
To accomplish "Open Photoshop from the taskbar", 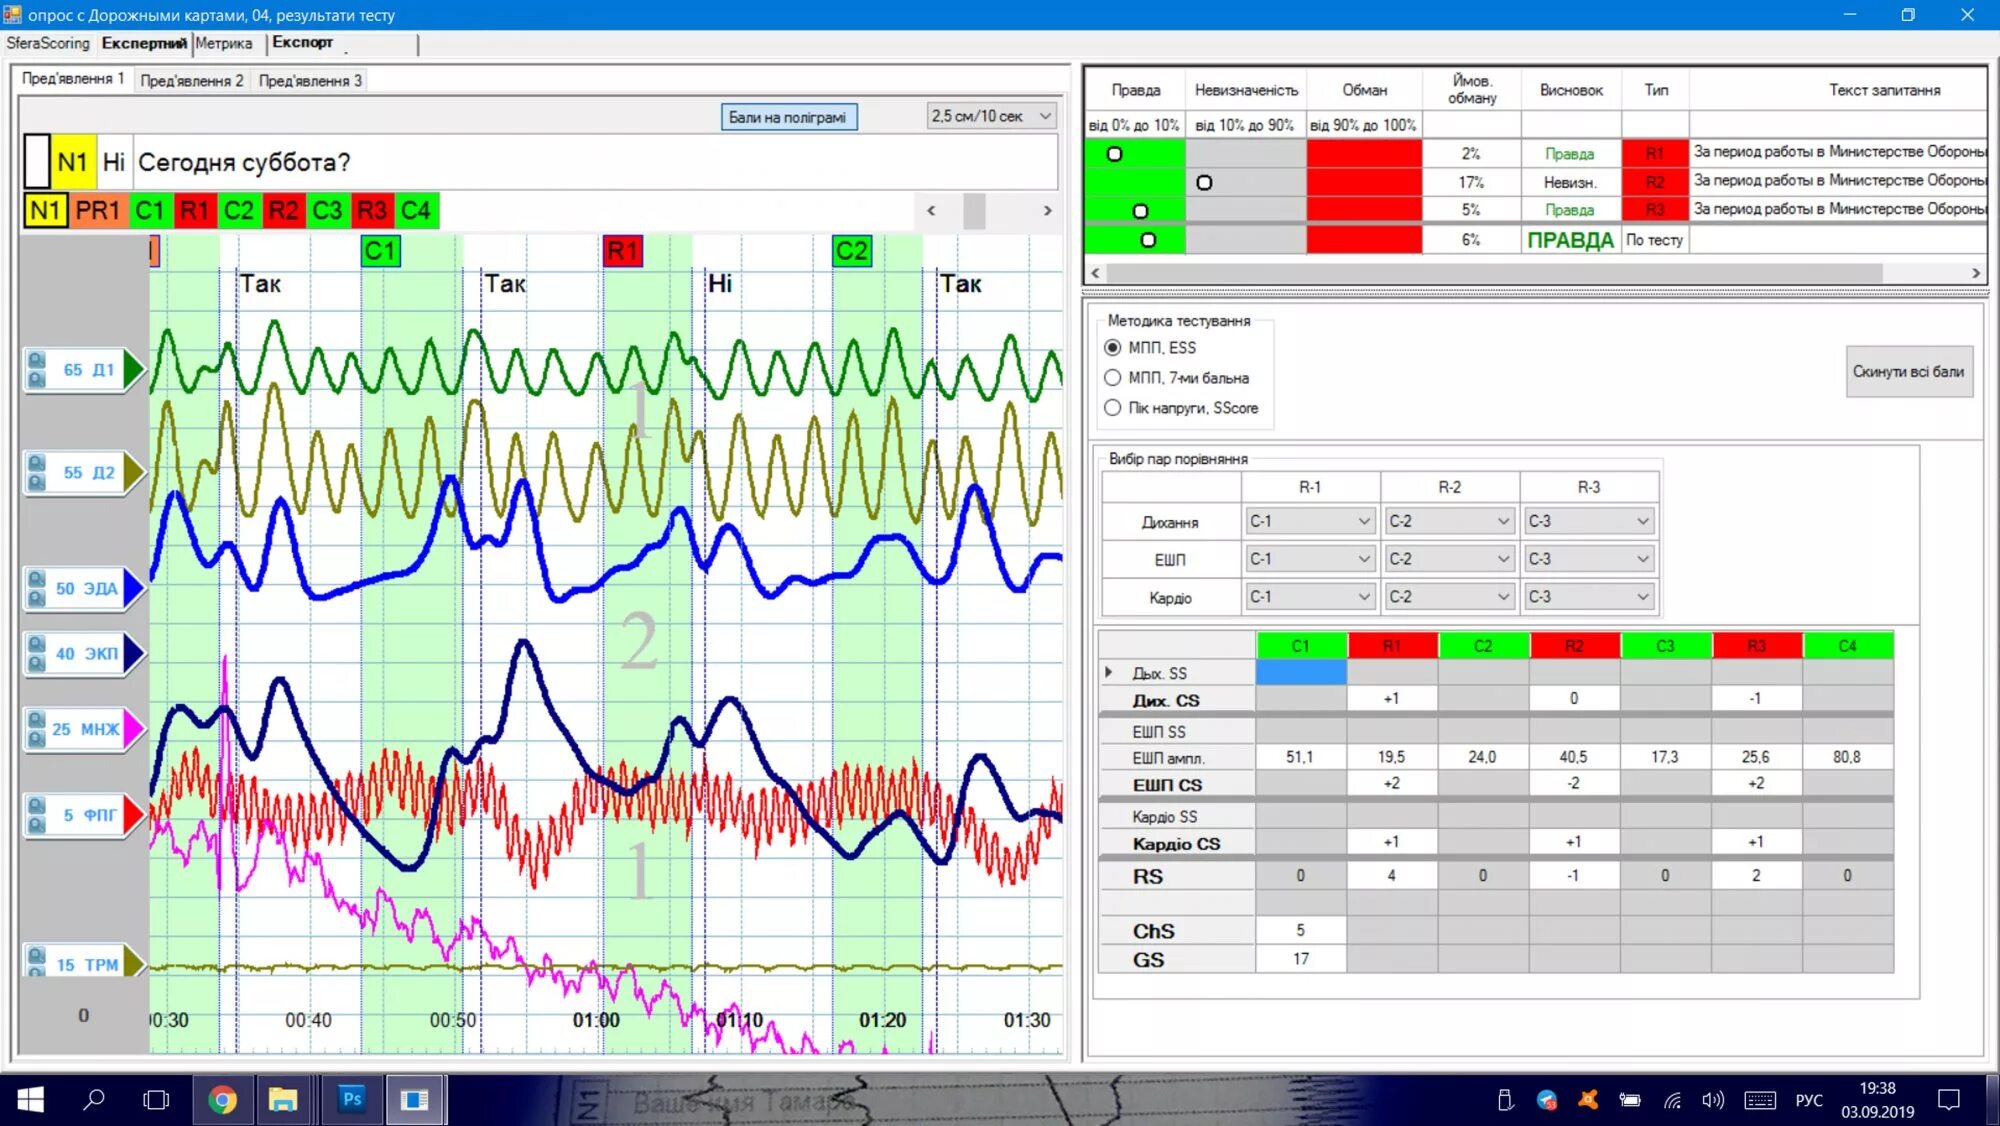I will 352,1099.
